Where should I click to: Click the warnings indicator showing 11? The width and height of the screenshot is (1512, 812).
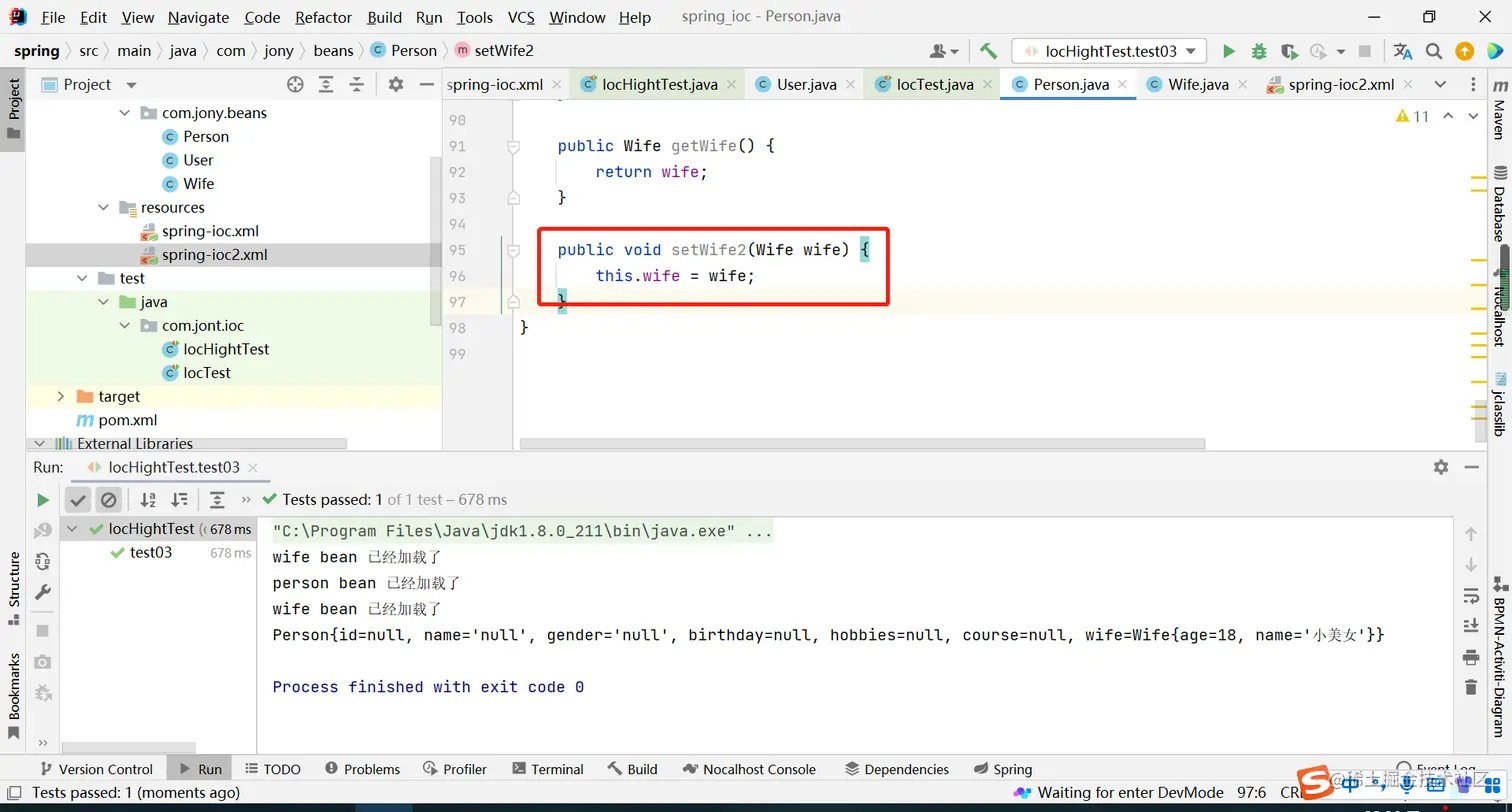pos(1413,117)
